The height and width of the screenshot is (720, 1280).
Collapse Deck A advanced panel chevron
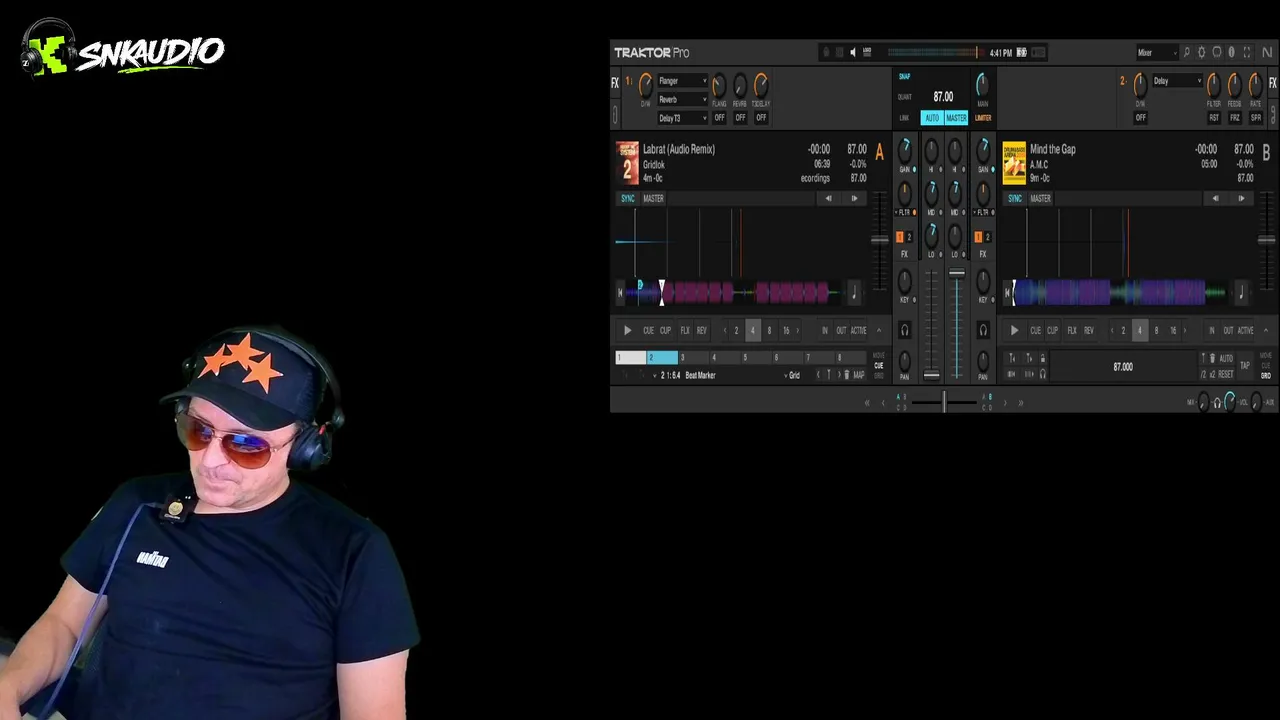tap(879, 331)
